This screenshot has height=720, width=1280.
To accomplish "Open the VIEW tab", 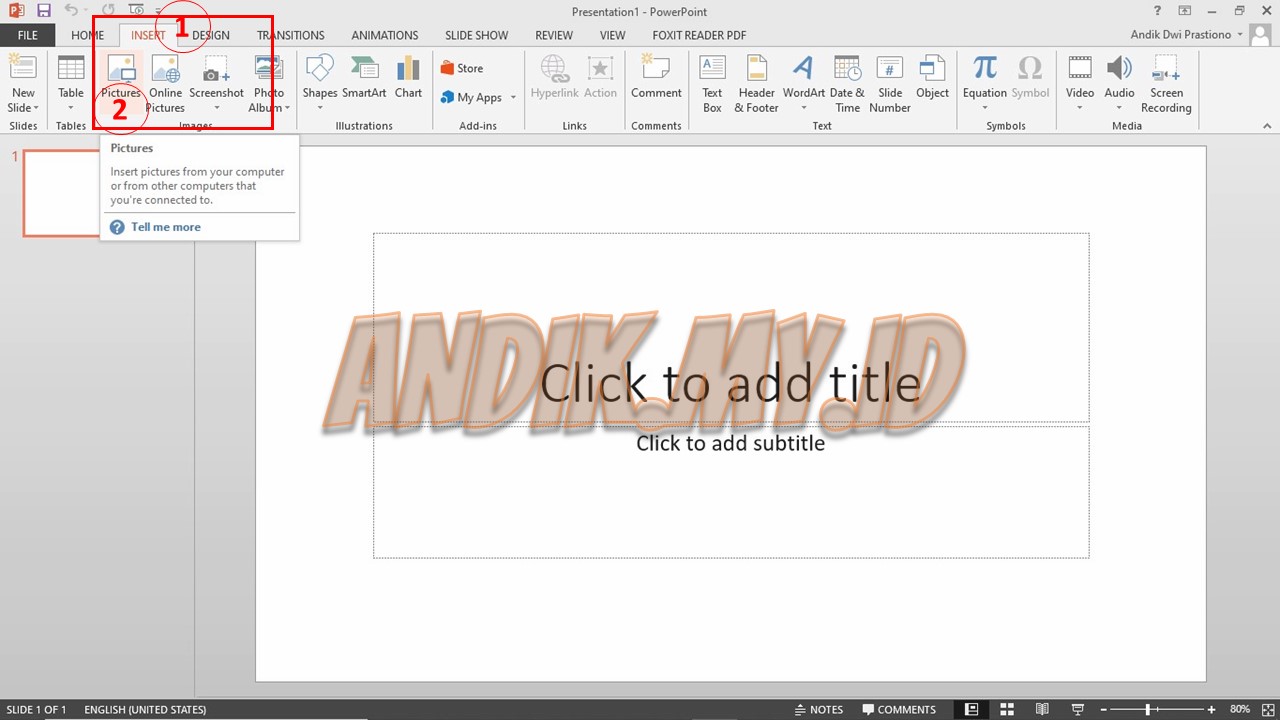I will [x=613, y=35].
